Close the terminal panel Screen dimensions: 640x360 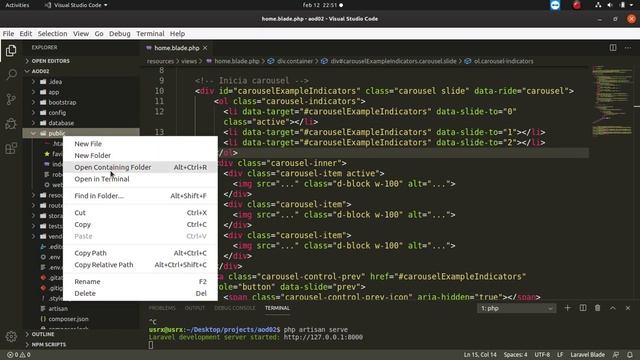(628, 308)
